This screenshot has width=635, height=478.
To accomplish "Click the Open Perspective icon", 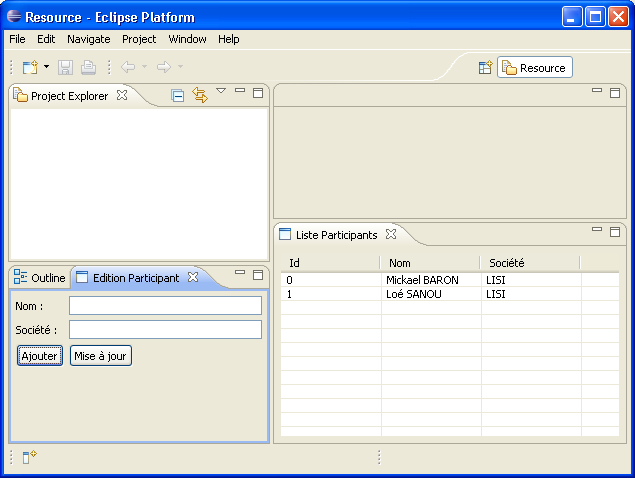I will pyautogui.click(x=485, y=68).
